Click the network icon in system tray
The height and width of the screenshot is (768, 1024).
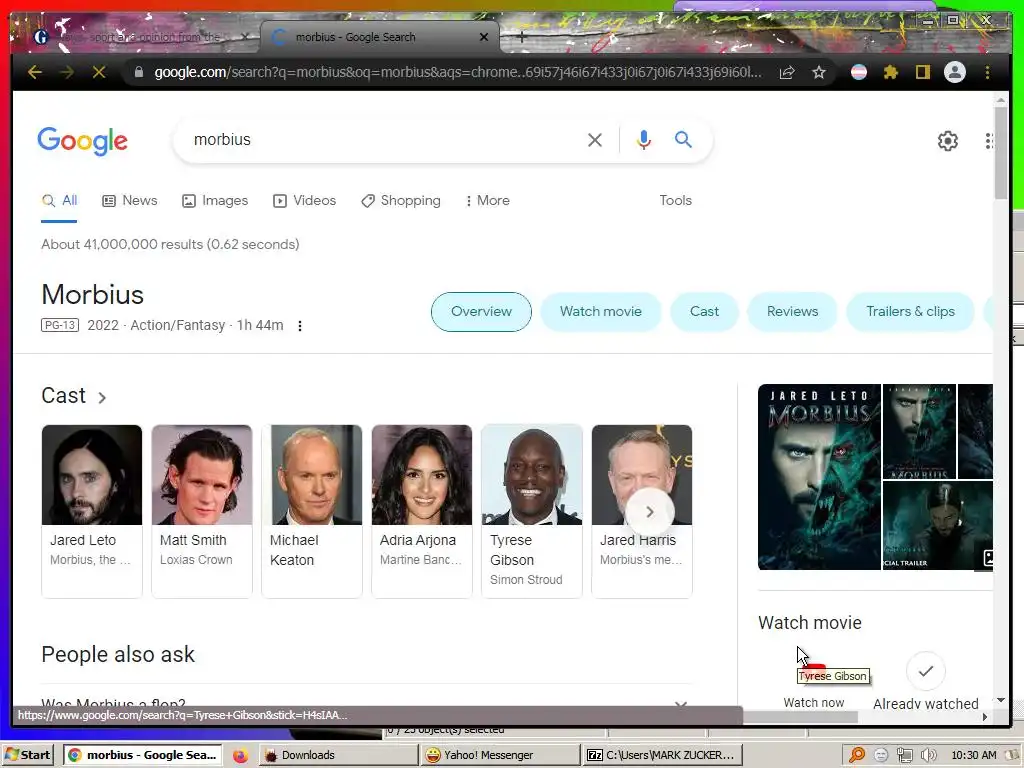(904, 755)
